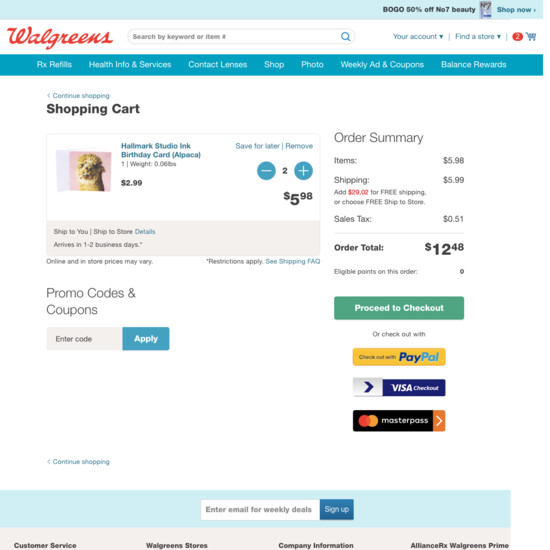The image size is (550, 550).
Task: Open Weekly Ad & Coupons menu
Action: 382,65
